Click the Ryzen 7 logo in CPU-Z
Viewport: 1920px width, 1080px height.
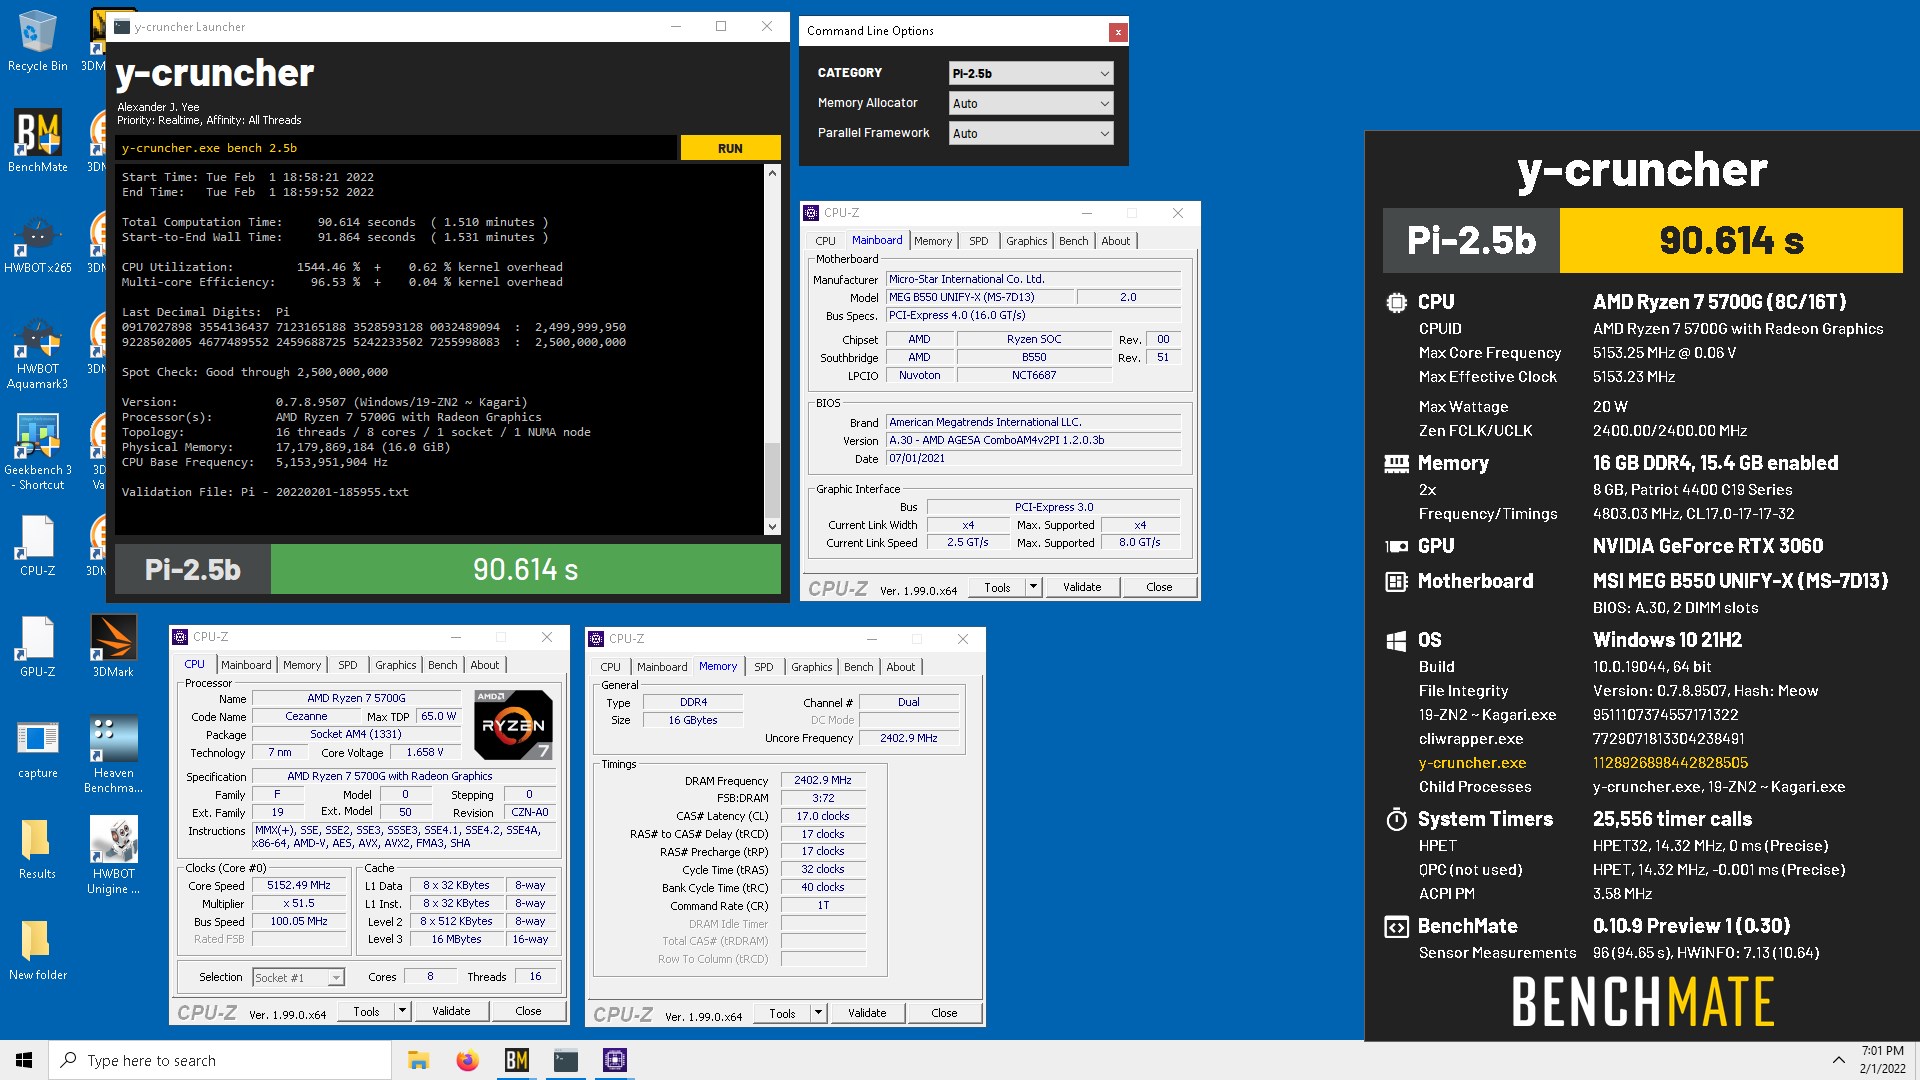(513, 724)
